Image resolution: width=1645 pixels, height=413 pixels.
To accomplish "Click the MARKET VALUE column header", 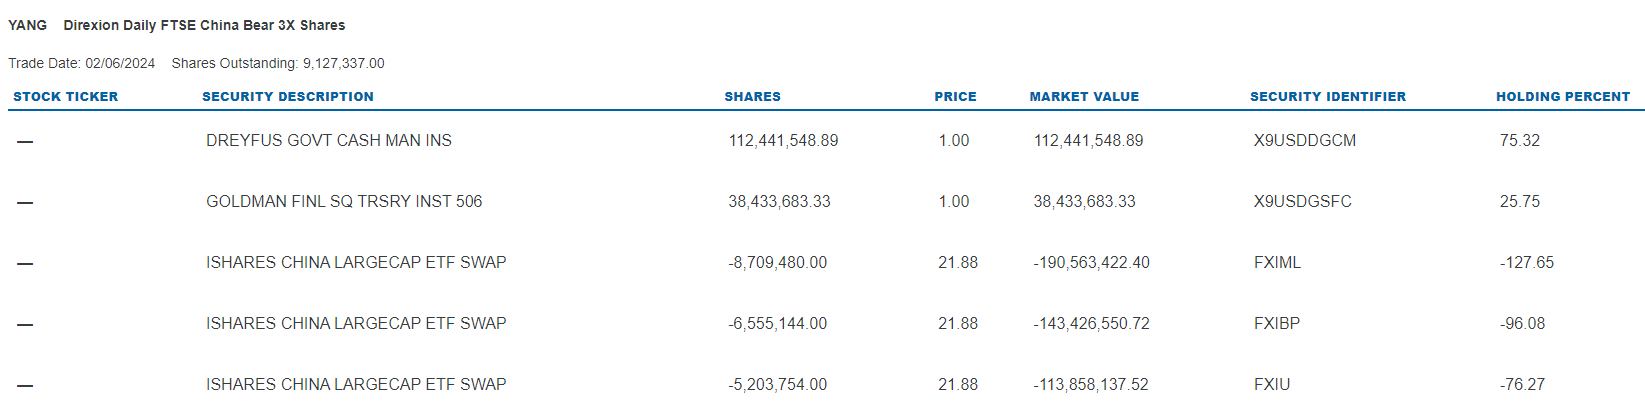I will point(1084,97).
